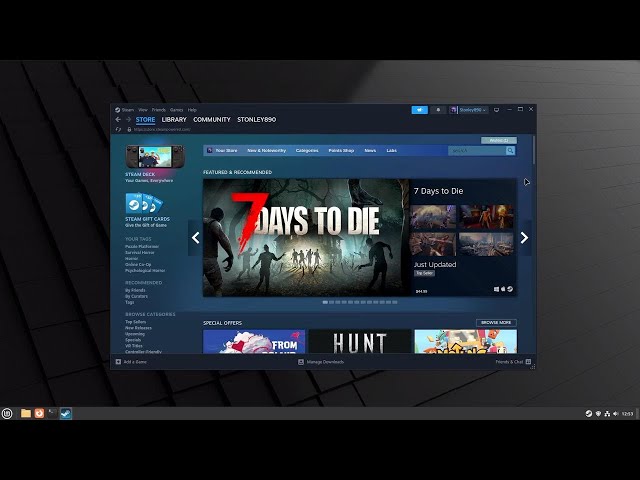This screenshot has height=480, width=640.
Task: Open the Online Co-Op tag link
Action: [x=138, y=264]
